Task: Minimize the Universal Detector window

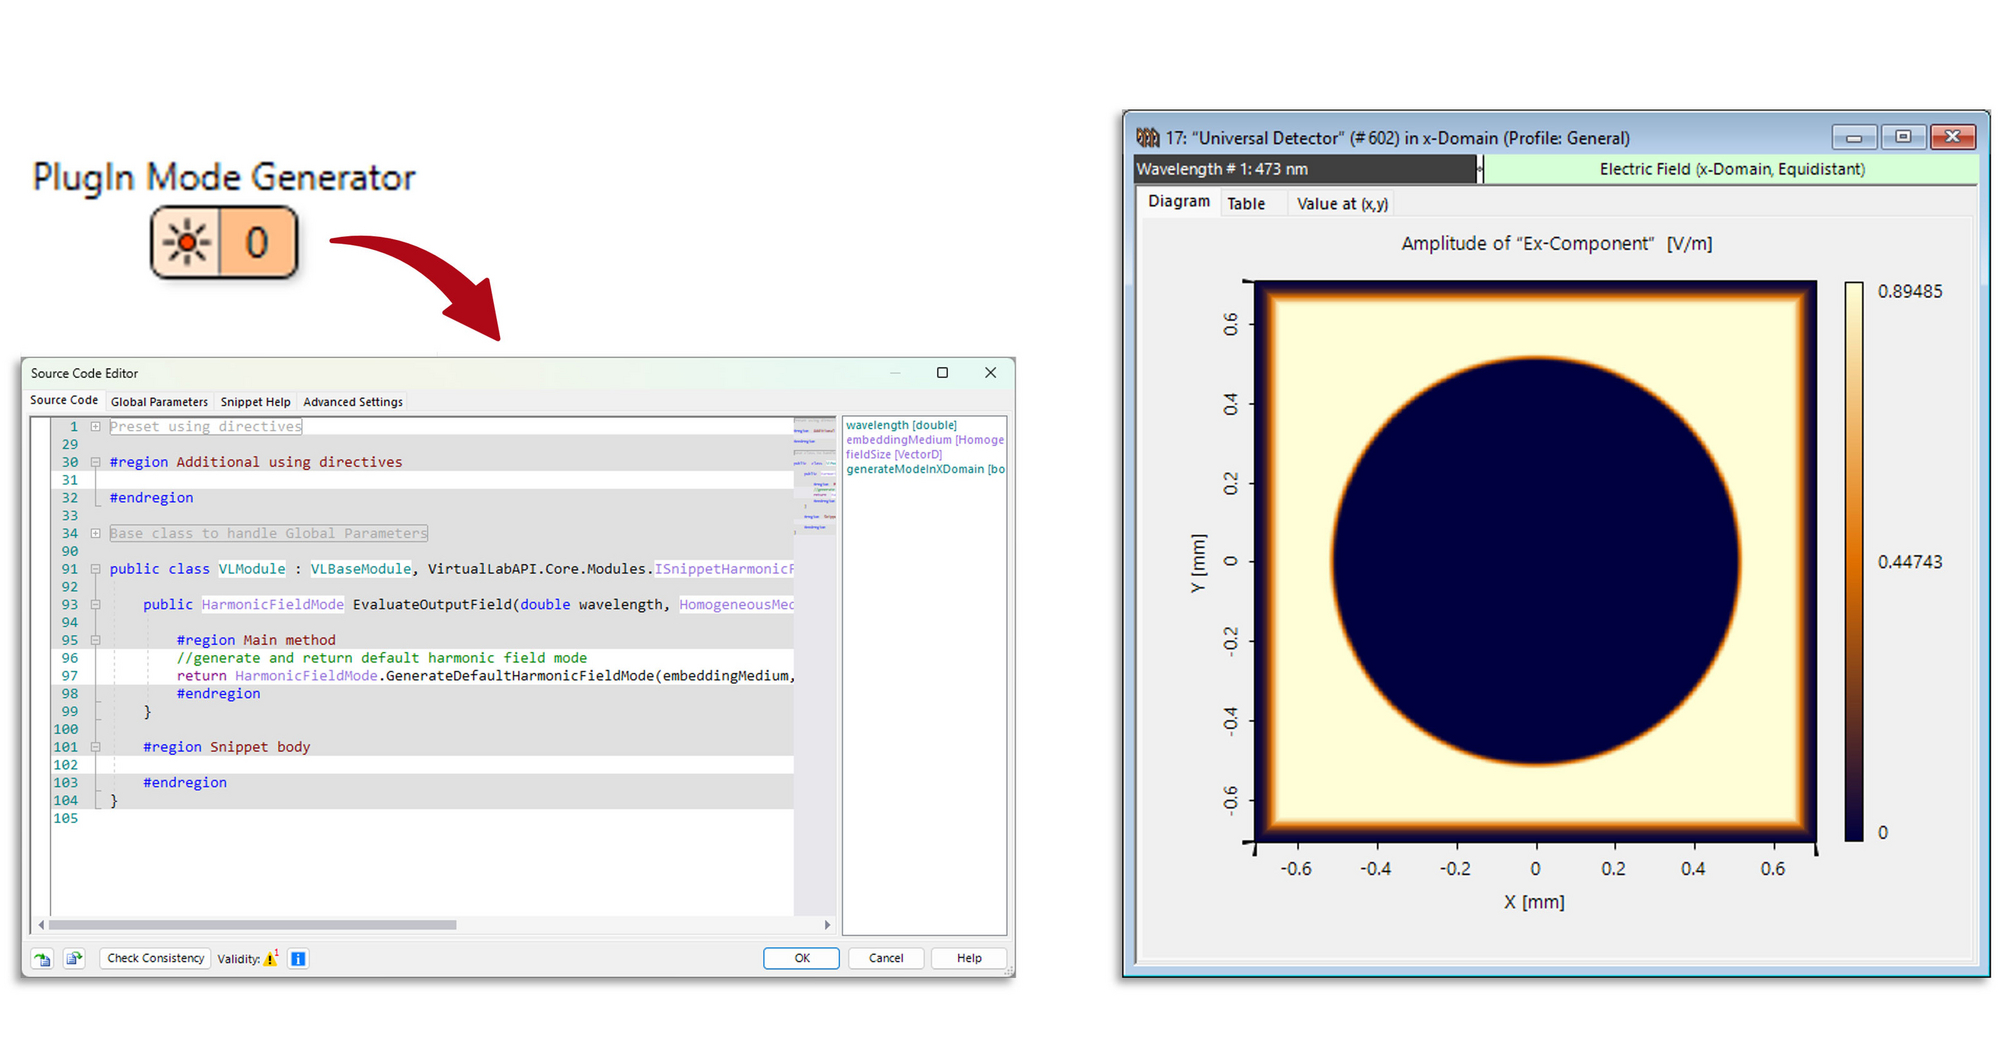Action: coord(1854,136)
